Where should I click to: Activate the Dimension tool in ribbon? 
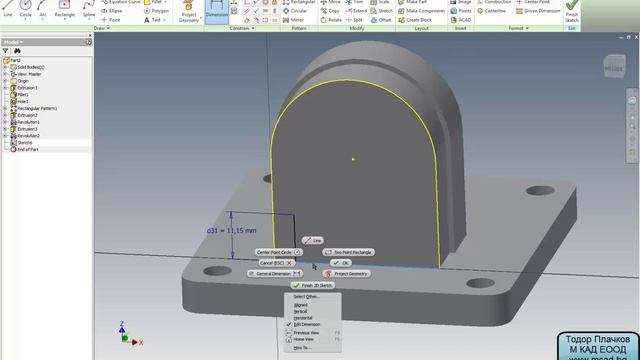pos(217,11)
